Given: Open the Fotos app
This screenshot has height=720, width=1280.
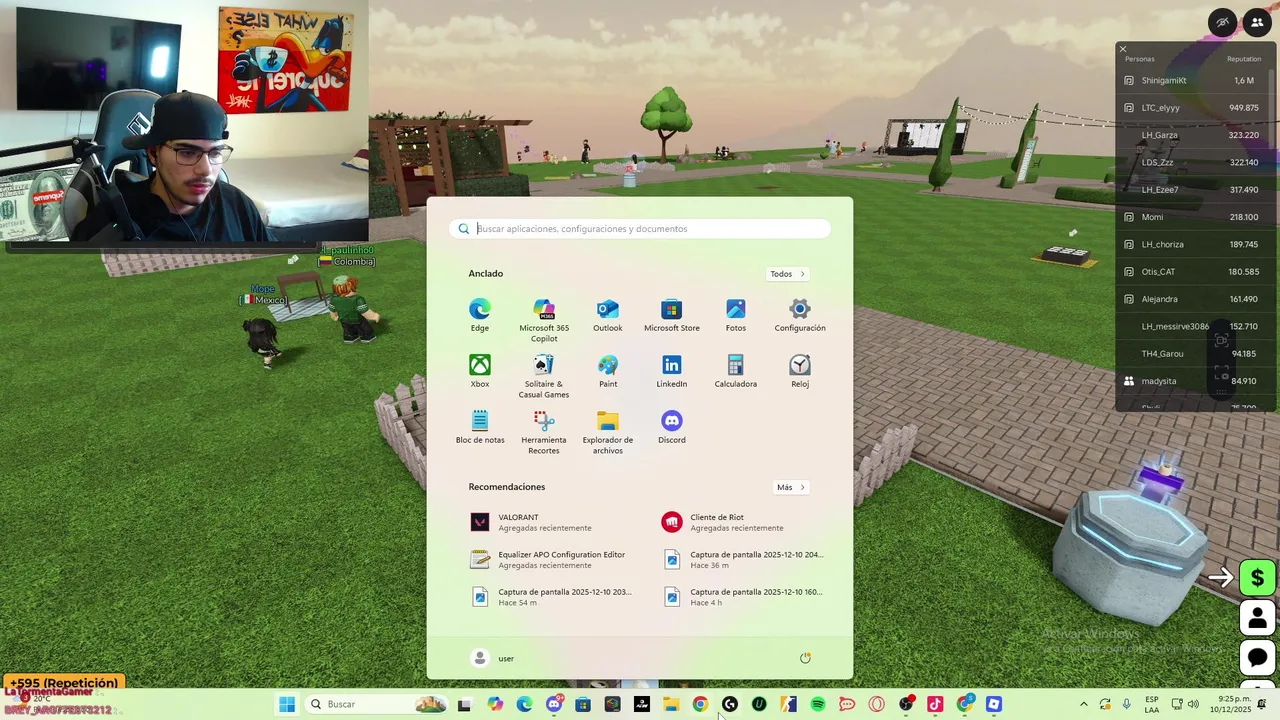Looking at the screenshot, I should (736, 314).
